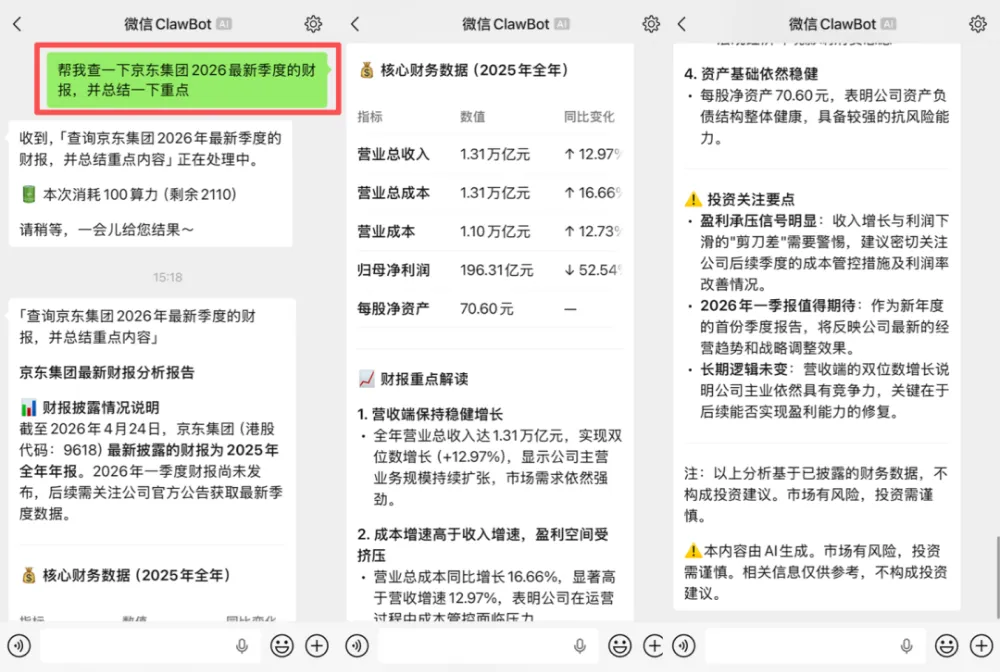Tap microphone icon in middle message field
Viewport: 1000px width, 672px height.
coord(580,646)
